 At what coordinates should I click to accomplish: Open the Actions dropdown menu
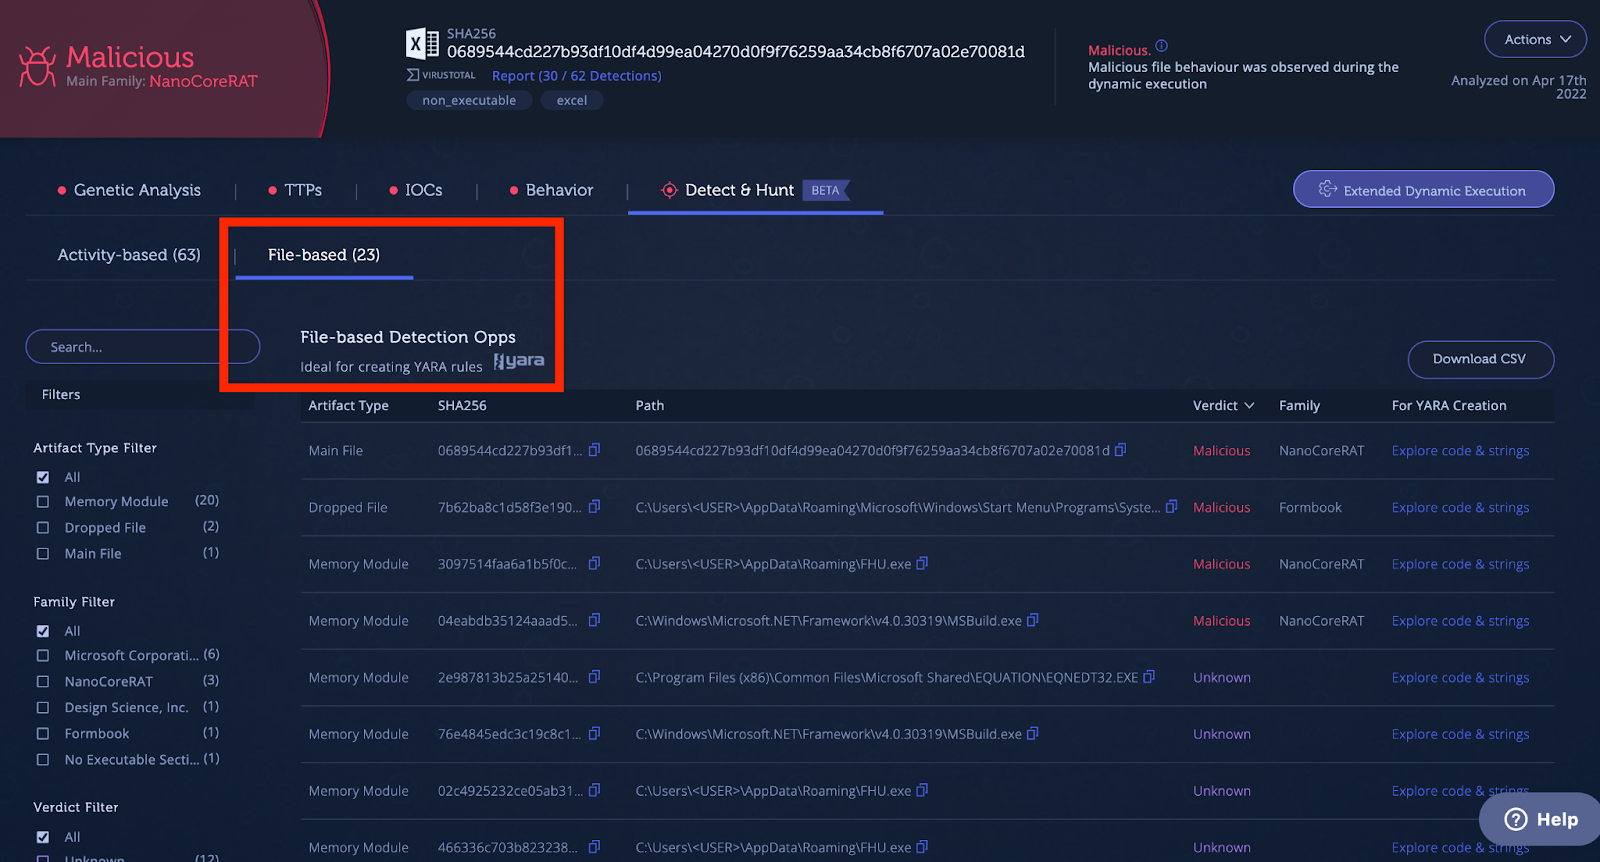1535,39
